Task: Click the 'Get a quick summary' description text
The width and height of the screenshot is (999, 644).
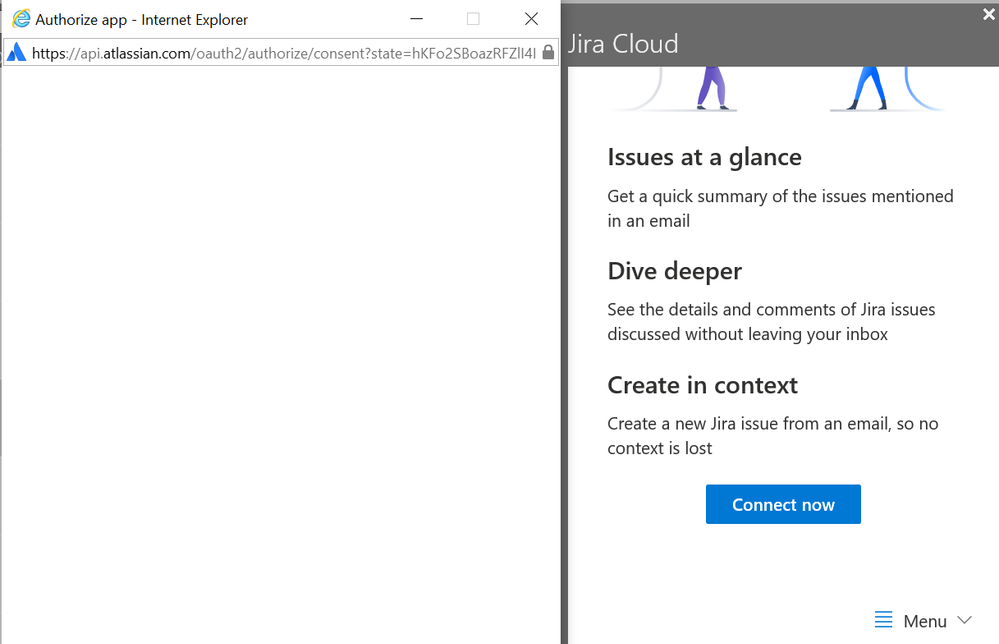Action: coord(780,208)
